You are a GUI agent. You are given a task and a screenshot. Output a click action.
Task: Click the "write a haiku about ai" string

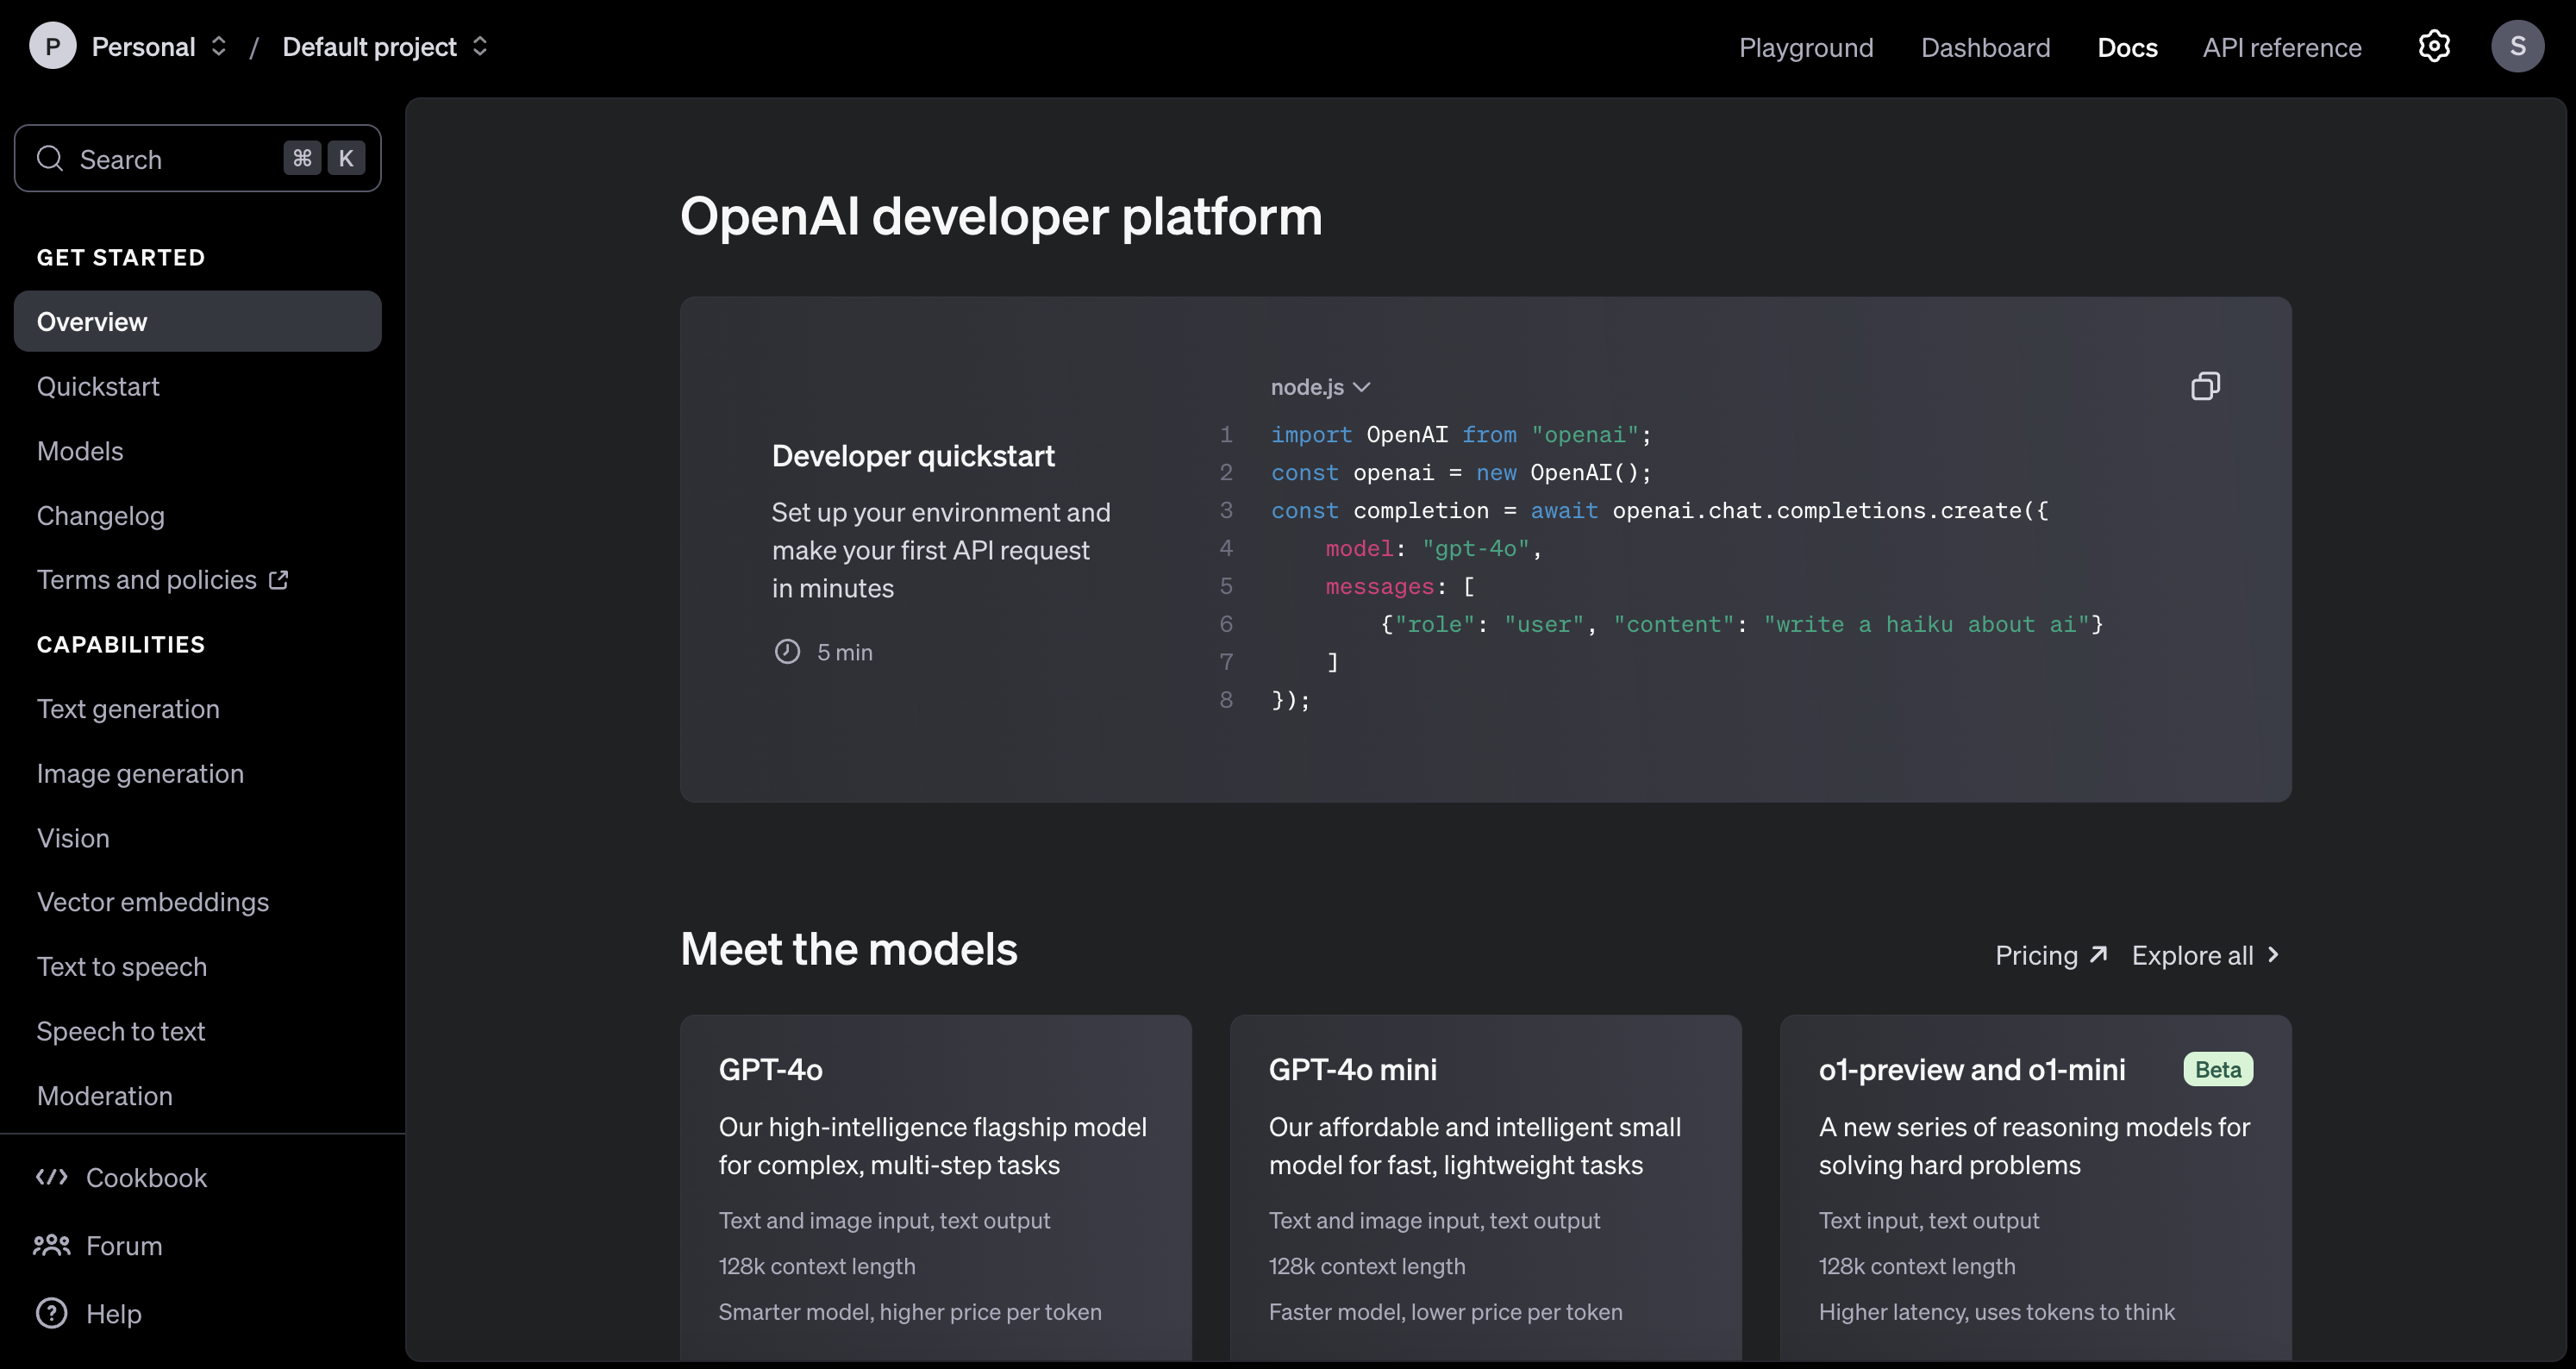(1926, 624)
